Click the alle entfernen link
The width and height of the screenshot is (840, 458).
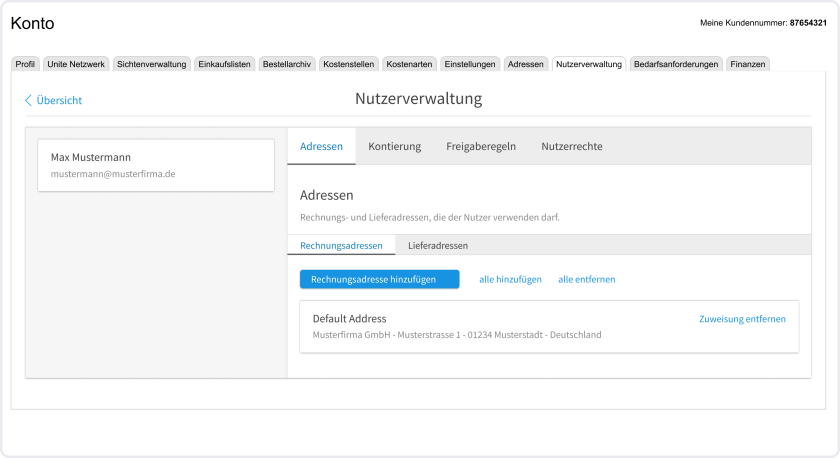tap(586, 280)
